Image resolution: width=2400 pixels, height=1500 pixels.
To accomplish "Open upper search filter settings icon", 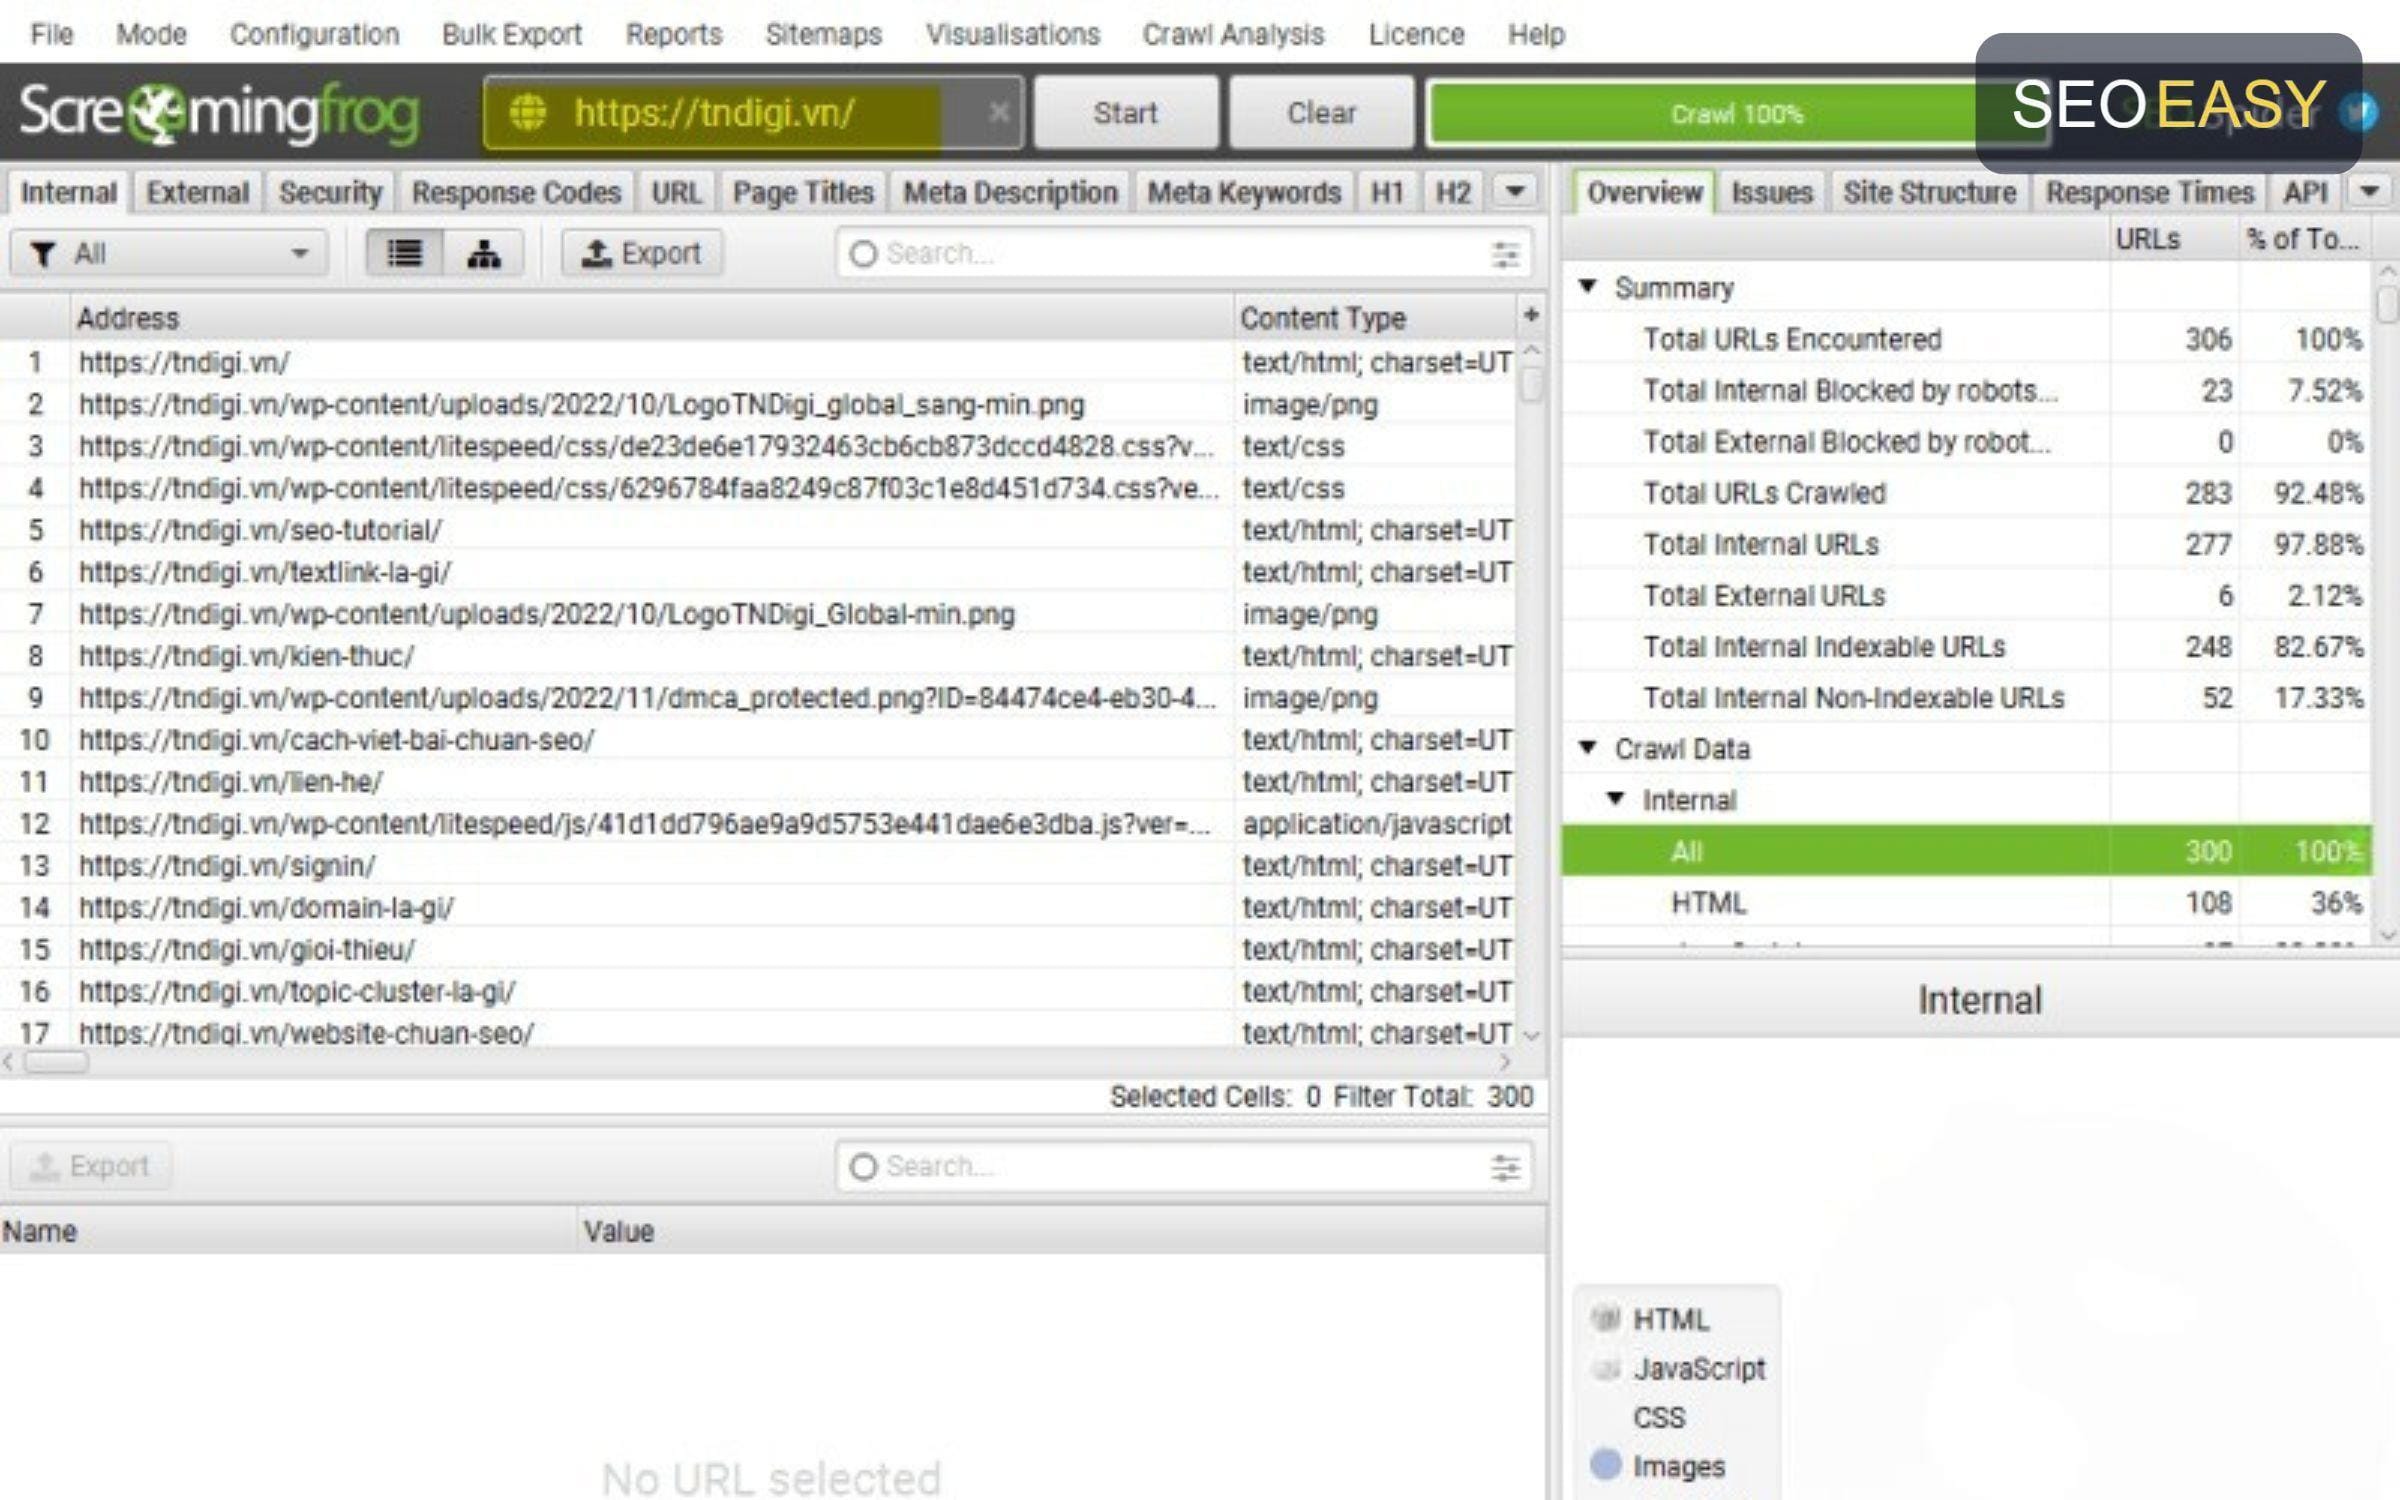I will [1505, 254].
